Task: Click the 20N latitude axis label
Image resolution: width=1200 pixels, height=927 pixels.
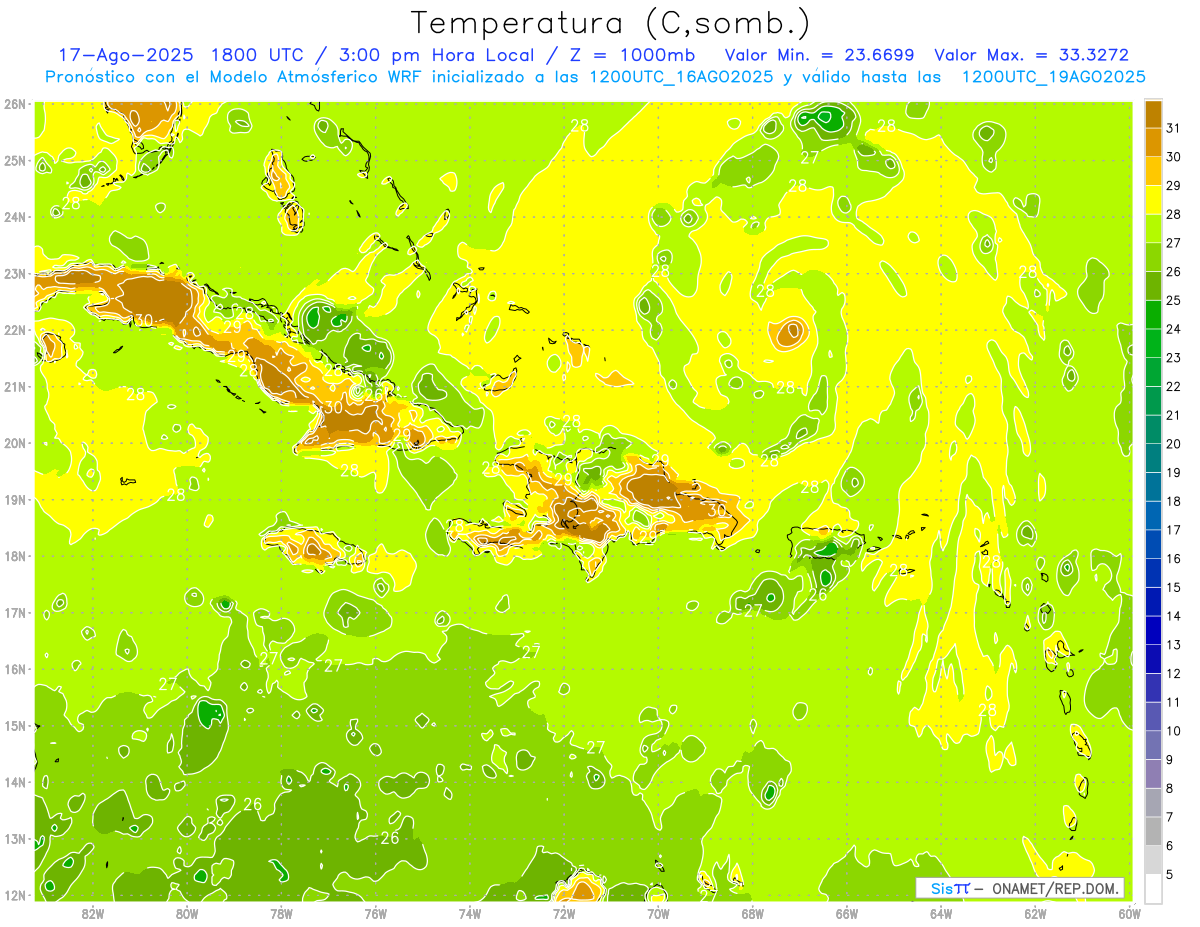Action: [15, 443]
